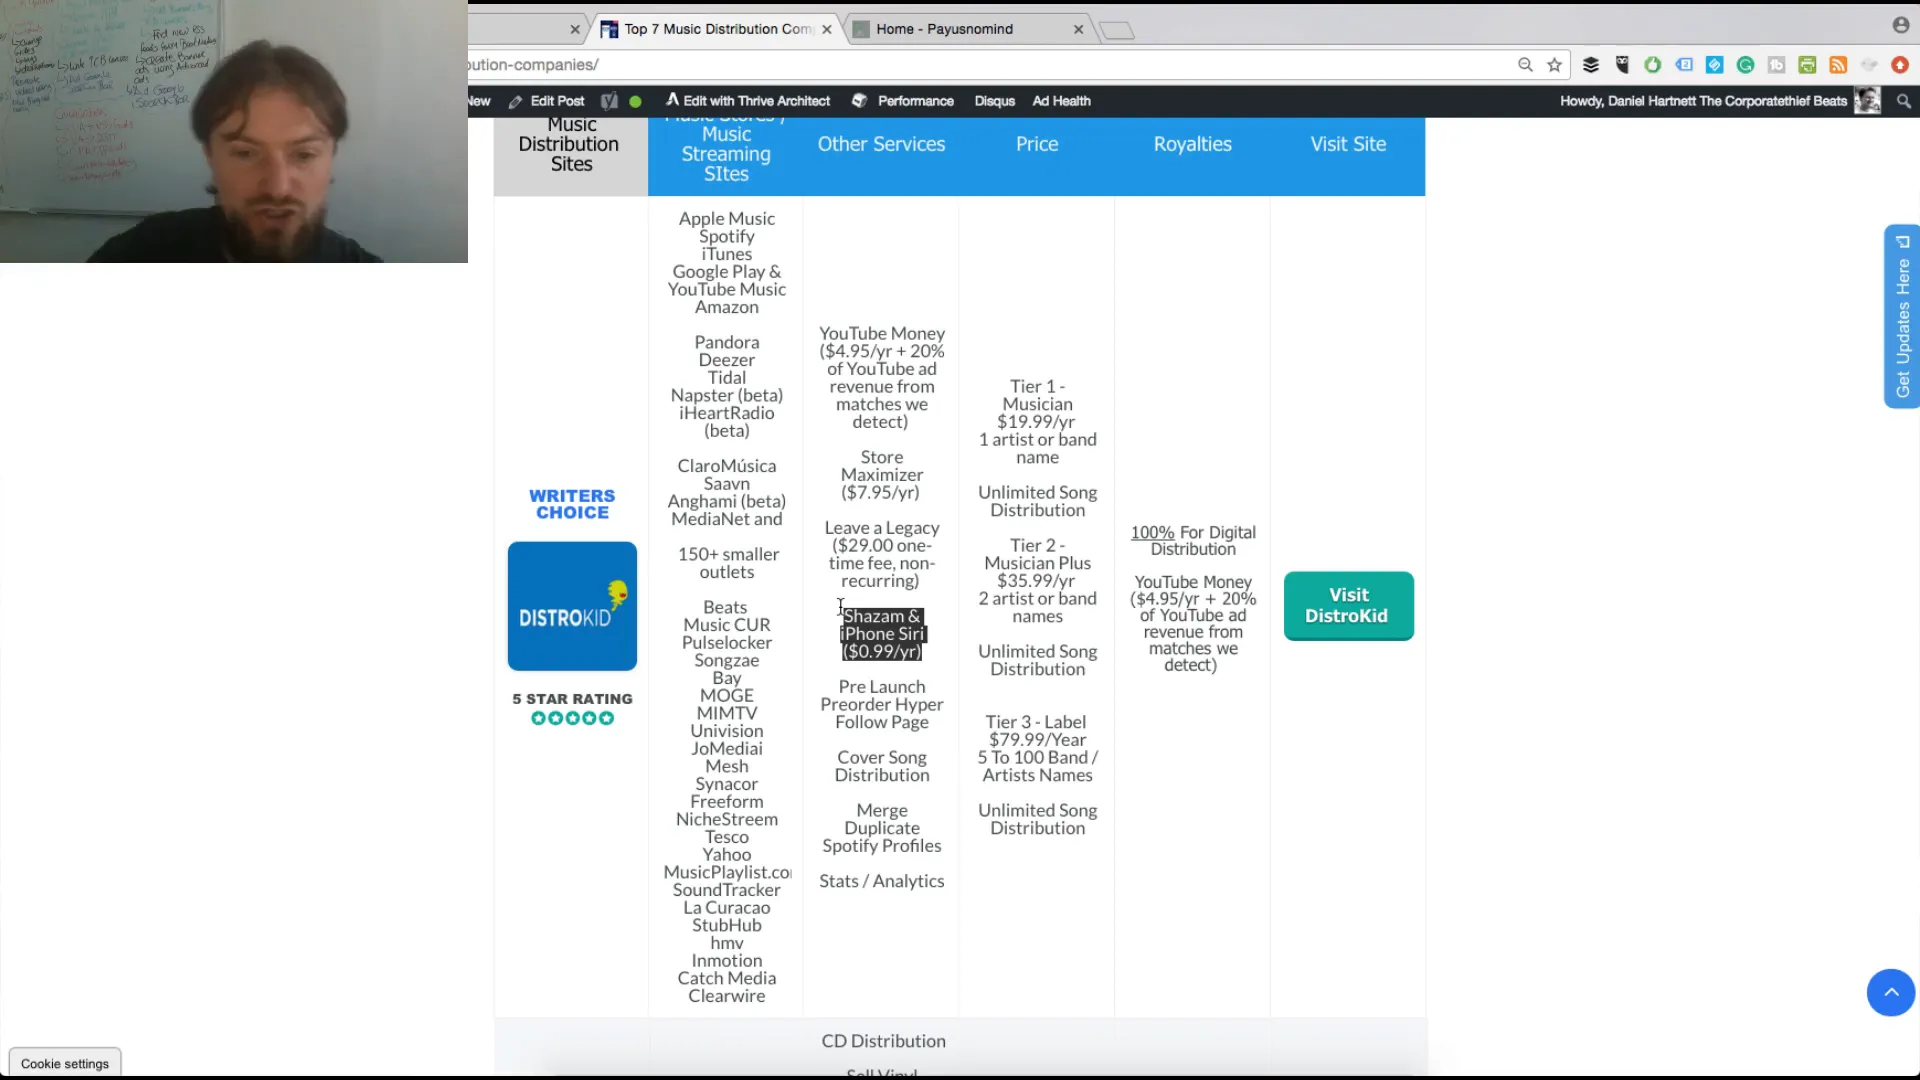Bookmark this page with the star icon
Viewport: 1920px width, 1080px height.
pos(1554,65)
